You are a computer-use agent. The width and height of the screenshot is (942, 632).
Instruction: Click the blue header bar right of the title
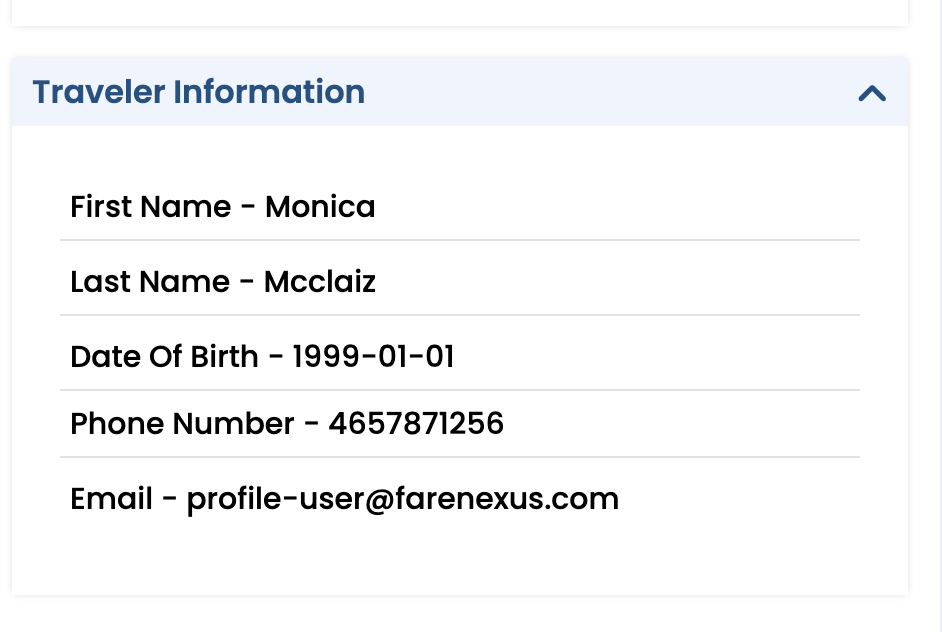pyautogui.click(x=610, y=92)
